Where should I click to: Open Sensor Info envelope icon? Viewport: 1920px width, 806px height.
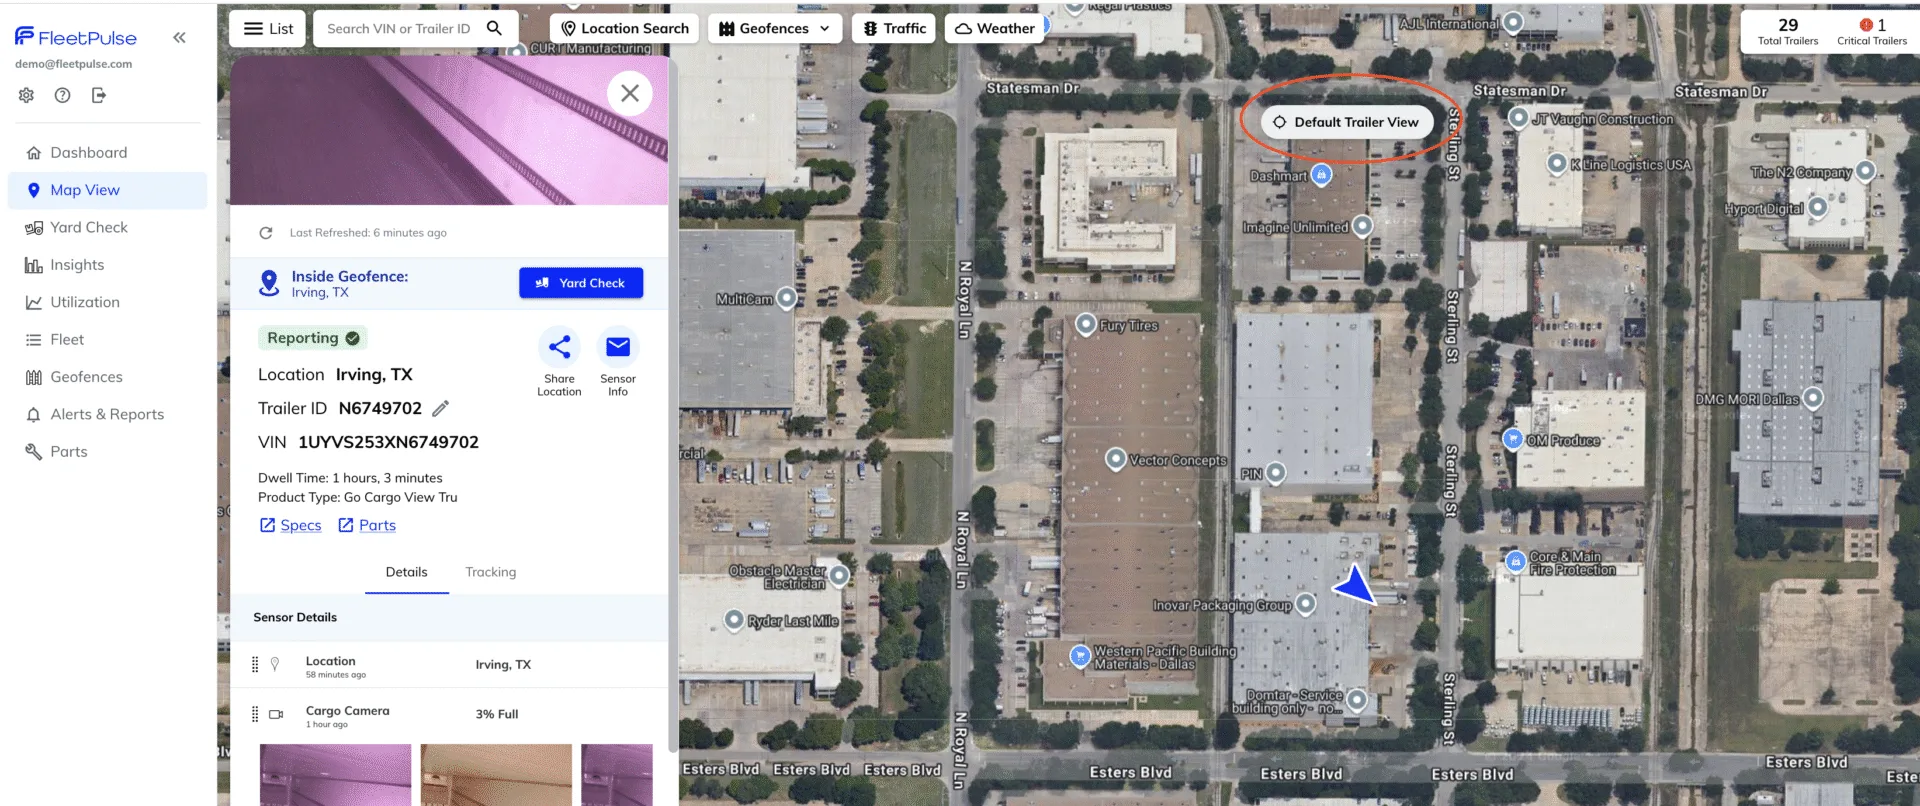(x=618, y=347)
